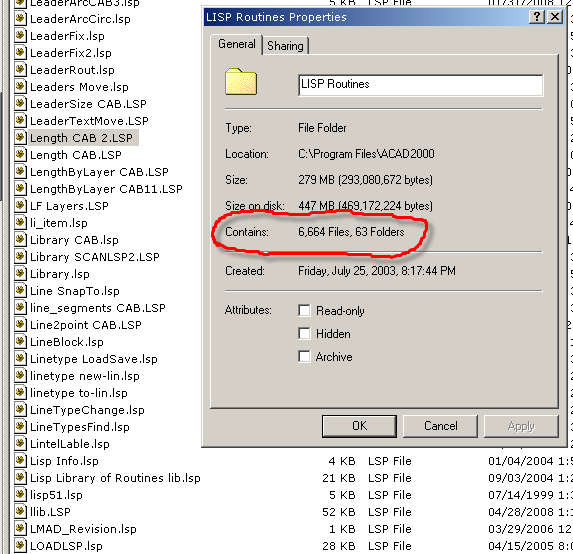Click the Library CAB.lsp file icon
The height and width of the screenshot is (554, 573).
[x=20, y=240]
